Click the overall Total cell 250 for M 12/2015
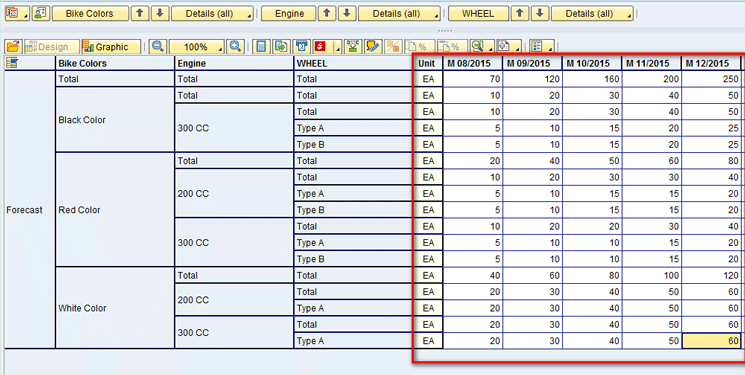 711,79
